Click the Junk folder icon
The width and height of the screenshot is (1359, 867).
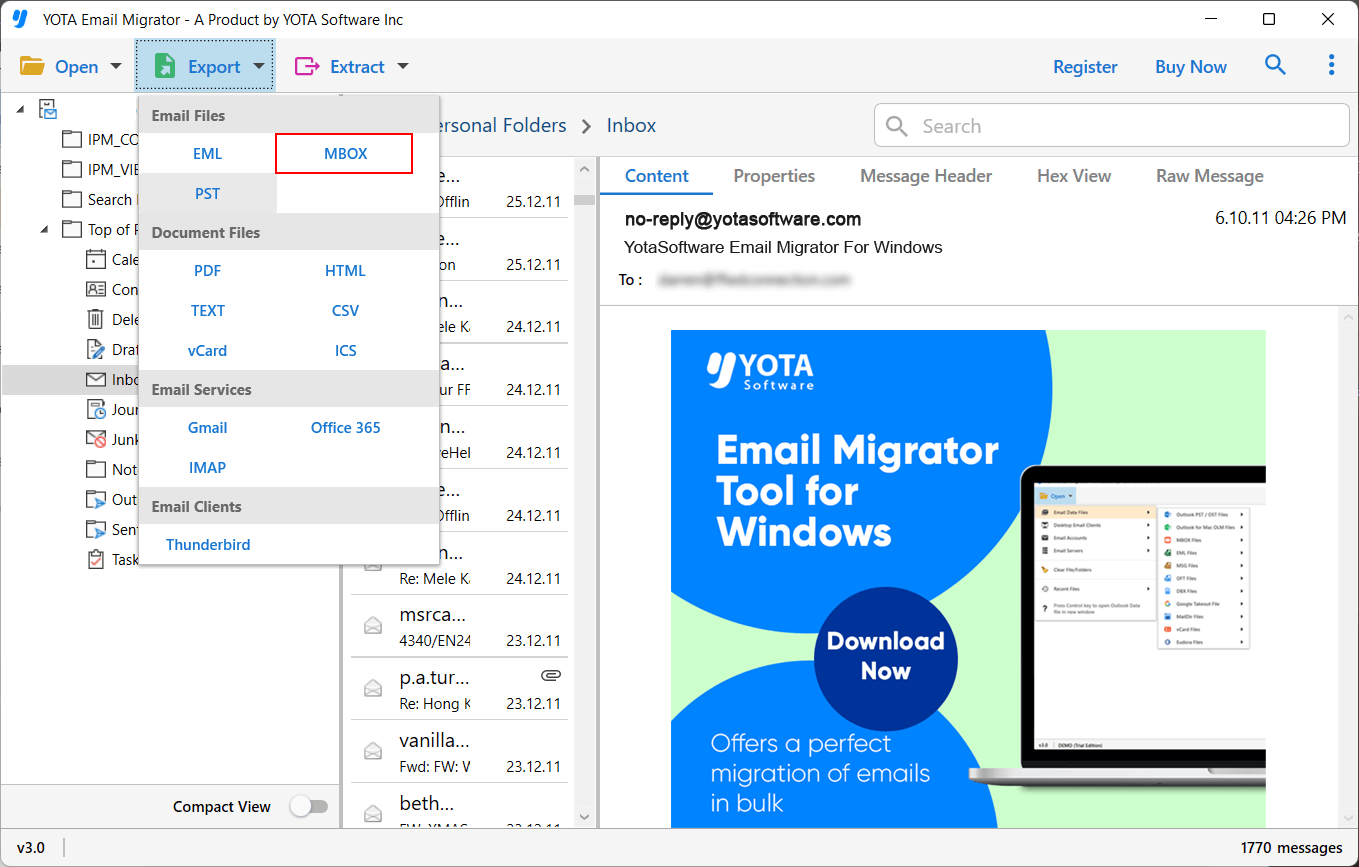(x=96, y=439)
